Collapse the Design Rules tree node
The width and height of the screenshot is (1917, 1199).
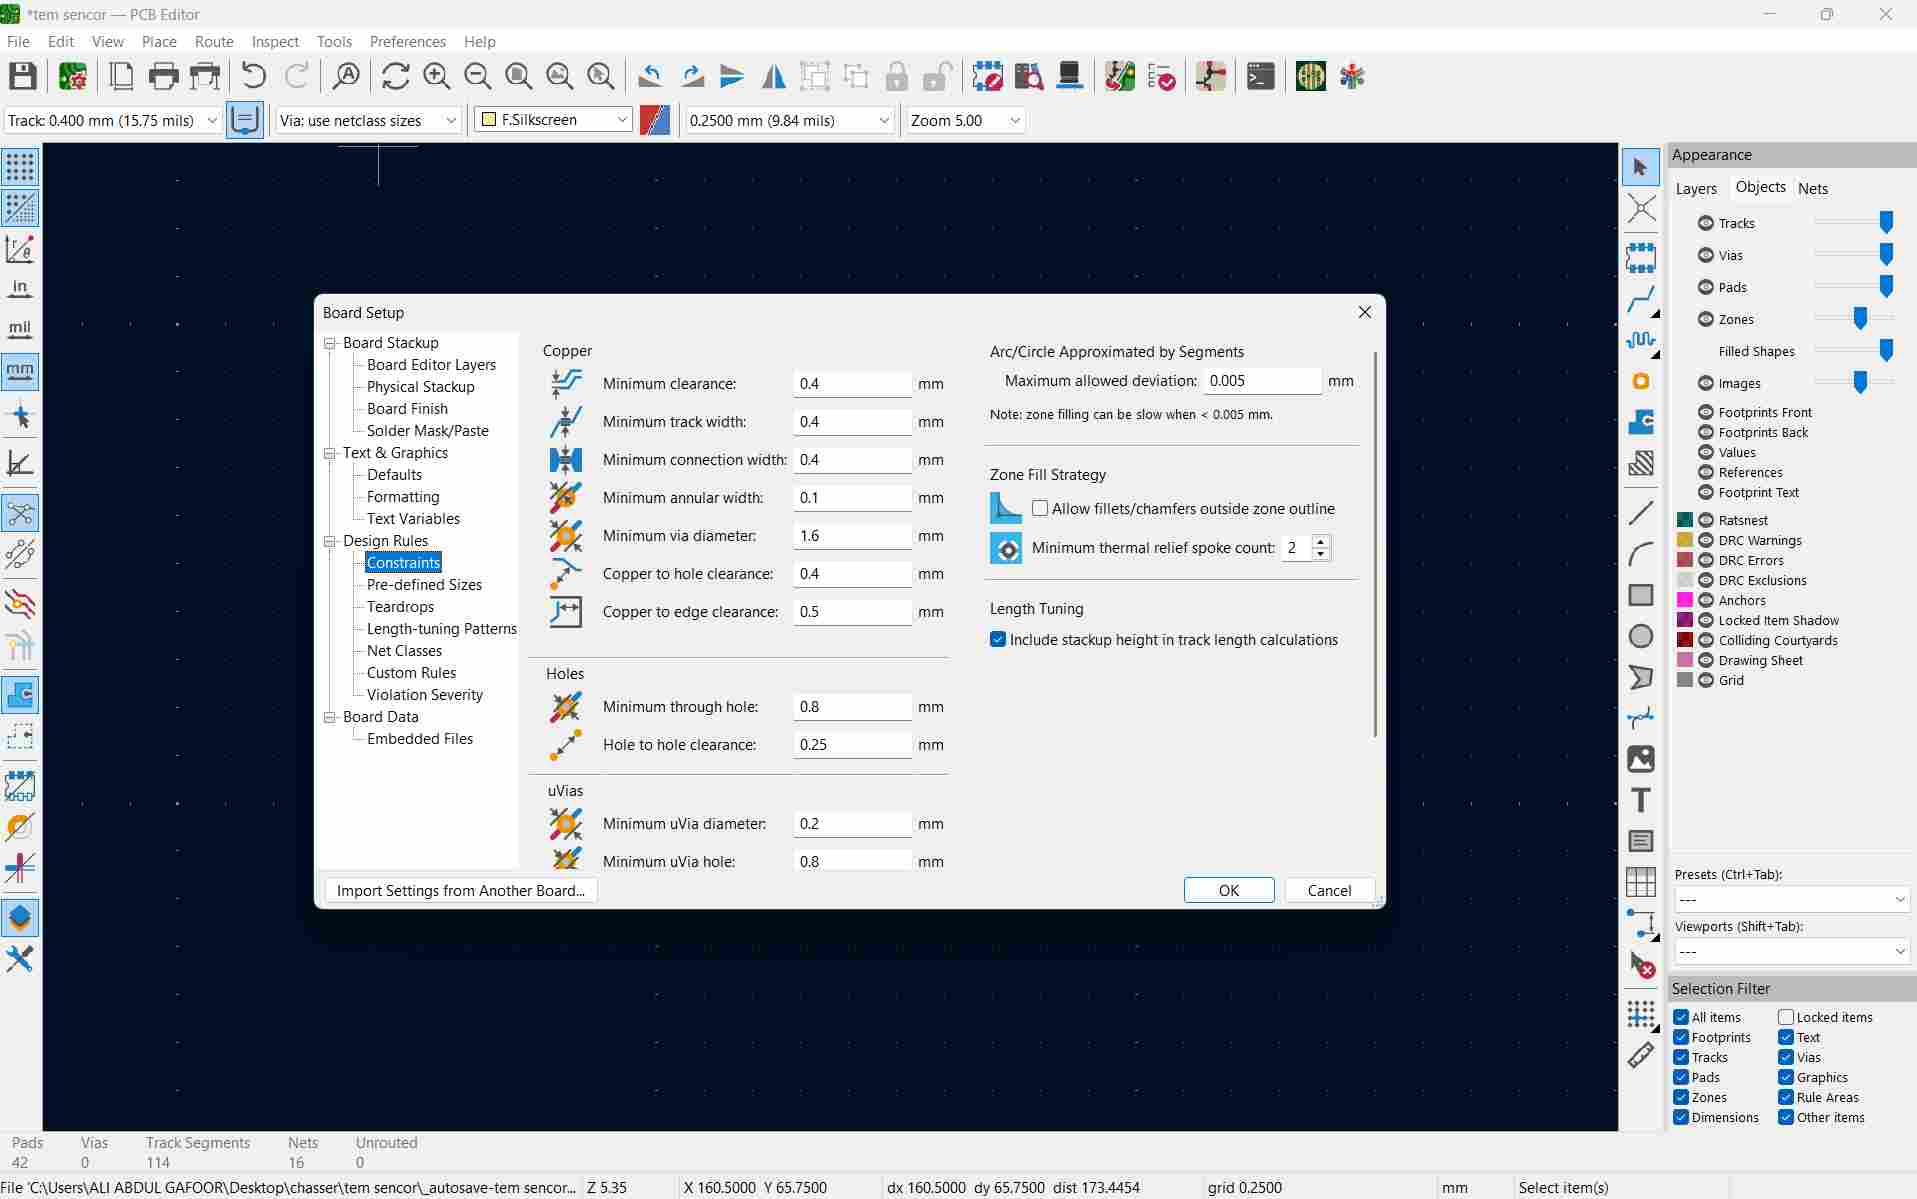point(329,541)
